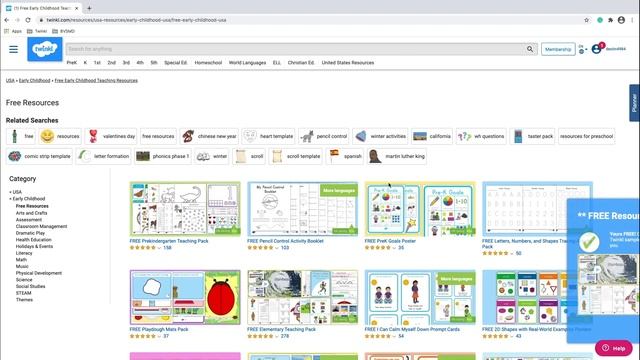
Task: Open the Help chat button
Action: (x=613, y=348)
